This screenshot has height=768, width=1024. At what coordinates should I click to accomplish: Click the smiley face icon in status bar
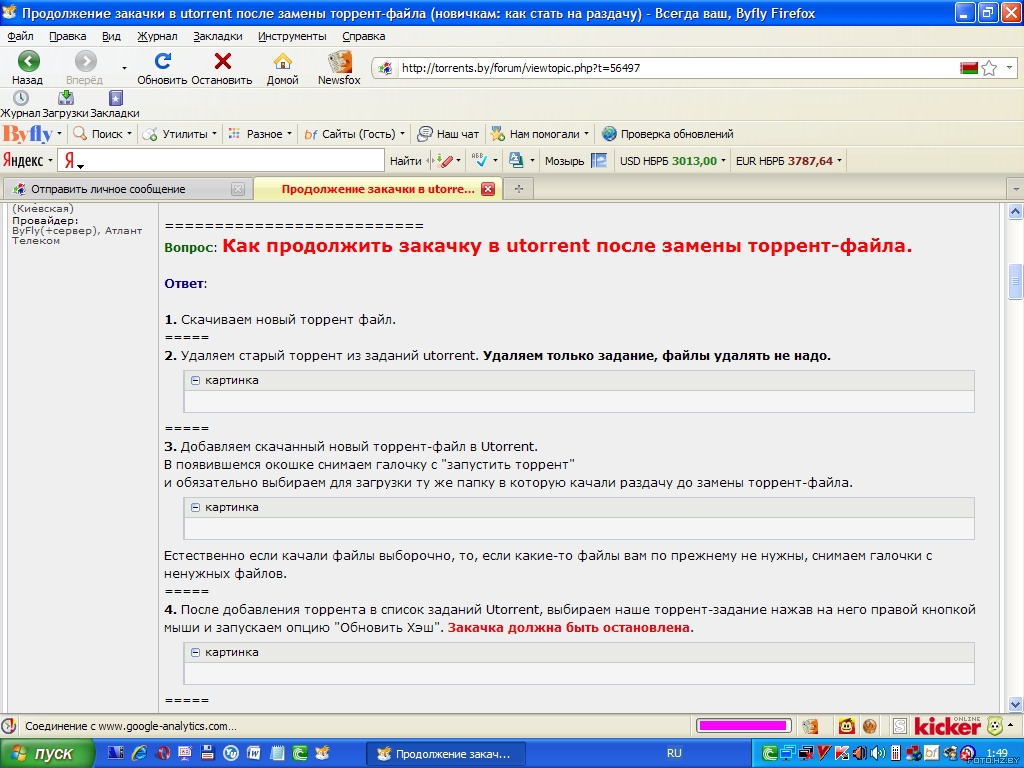[847, 726]
